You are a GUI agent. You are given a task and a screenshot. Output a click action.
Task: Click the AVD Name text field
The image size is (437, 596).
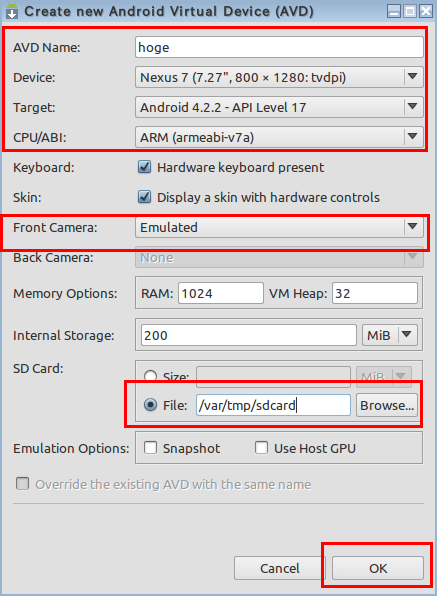(279, 47)
